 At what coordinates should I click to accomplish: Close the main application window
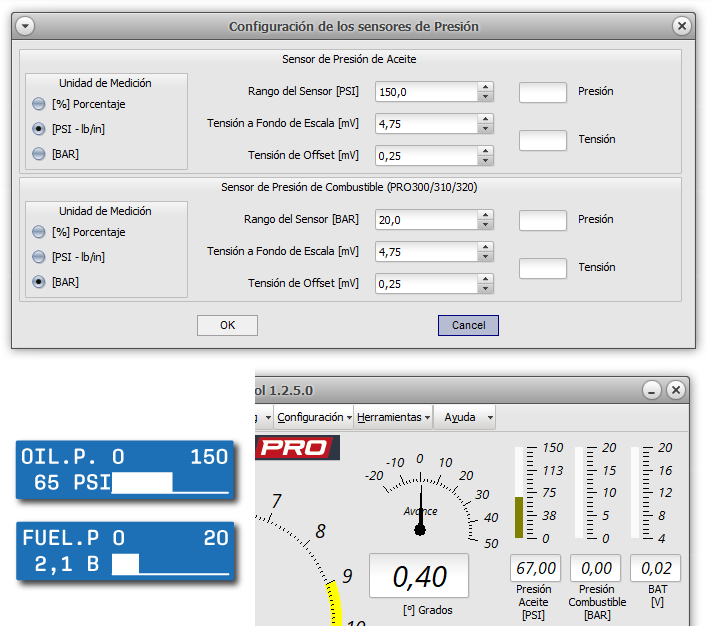click(x=676, y=390)
